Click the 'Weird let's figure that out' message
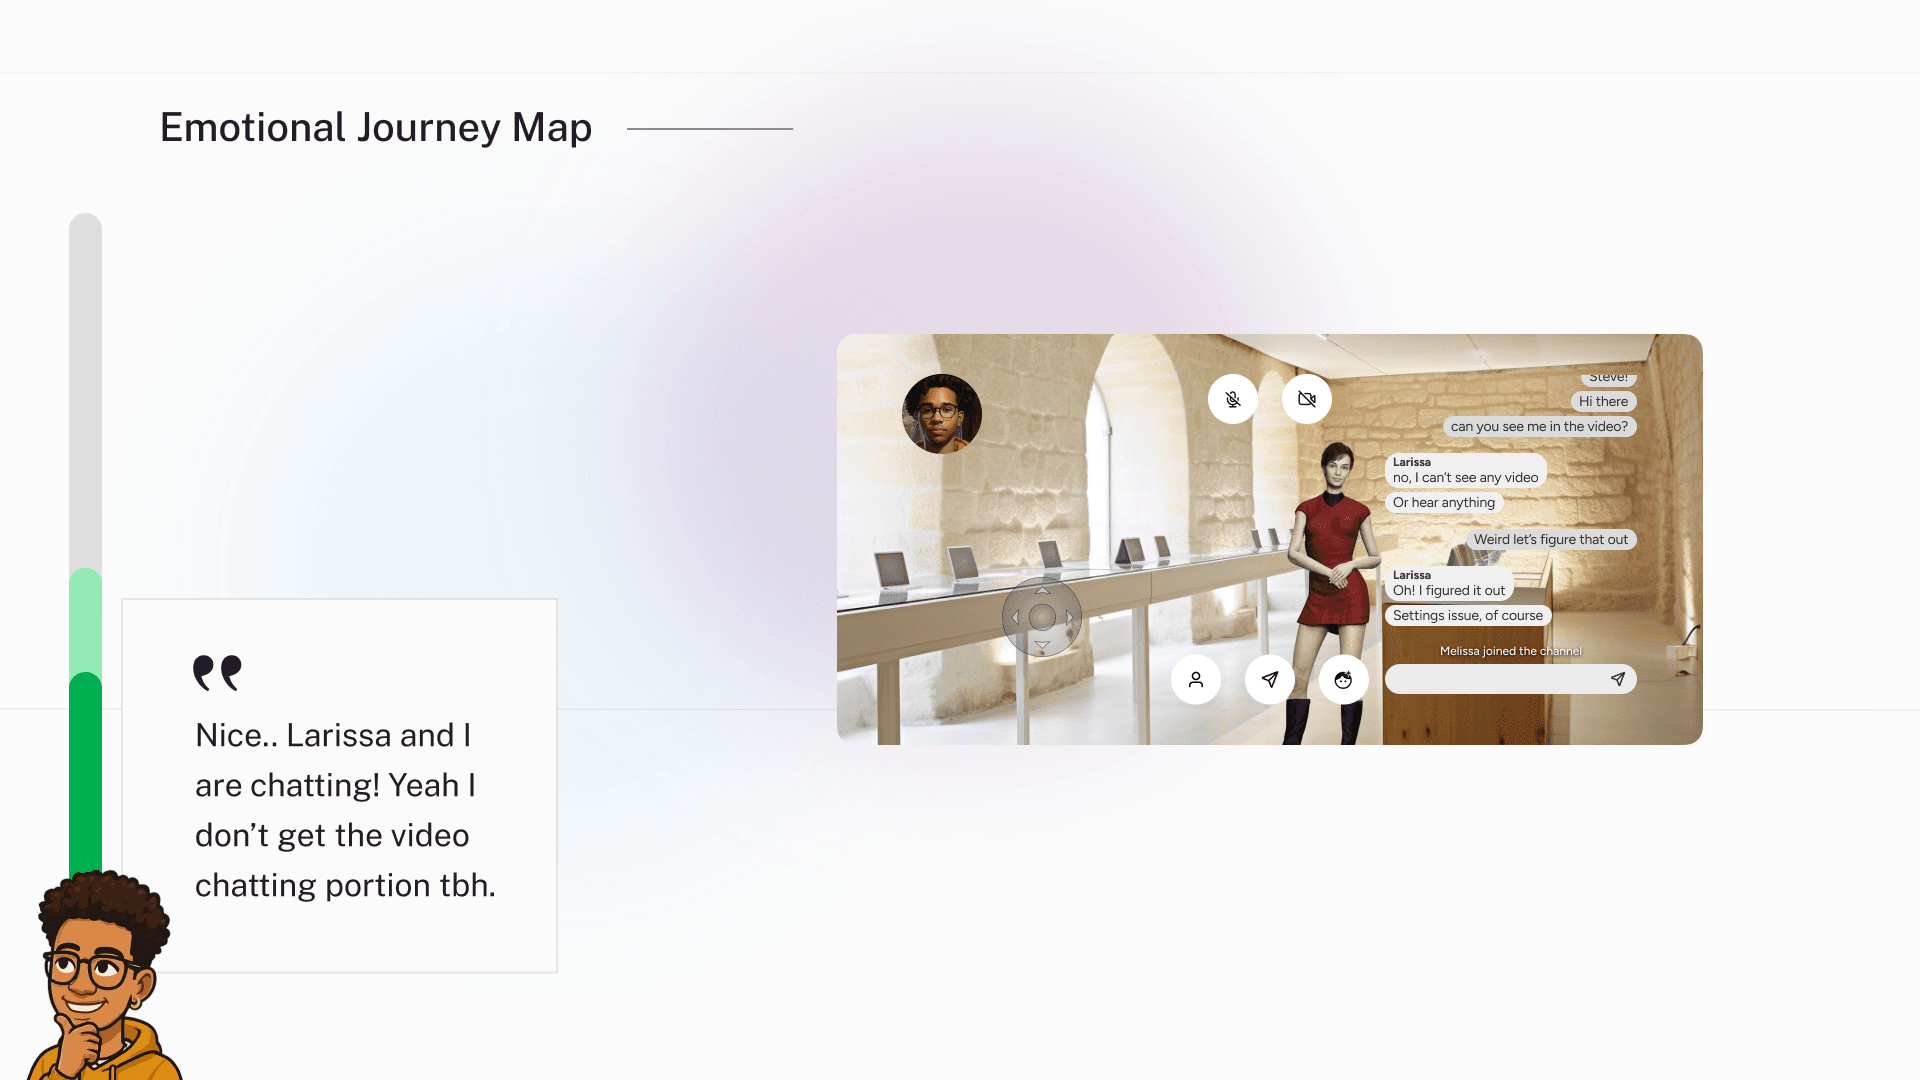The image size is (1920, 1080). click(x=1550, y=540)
